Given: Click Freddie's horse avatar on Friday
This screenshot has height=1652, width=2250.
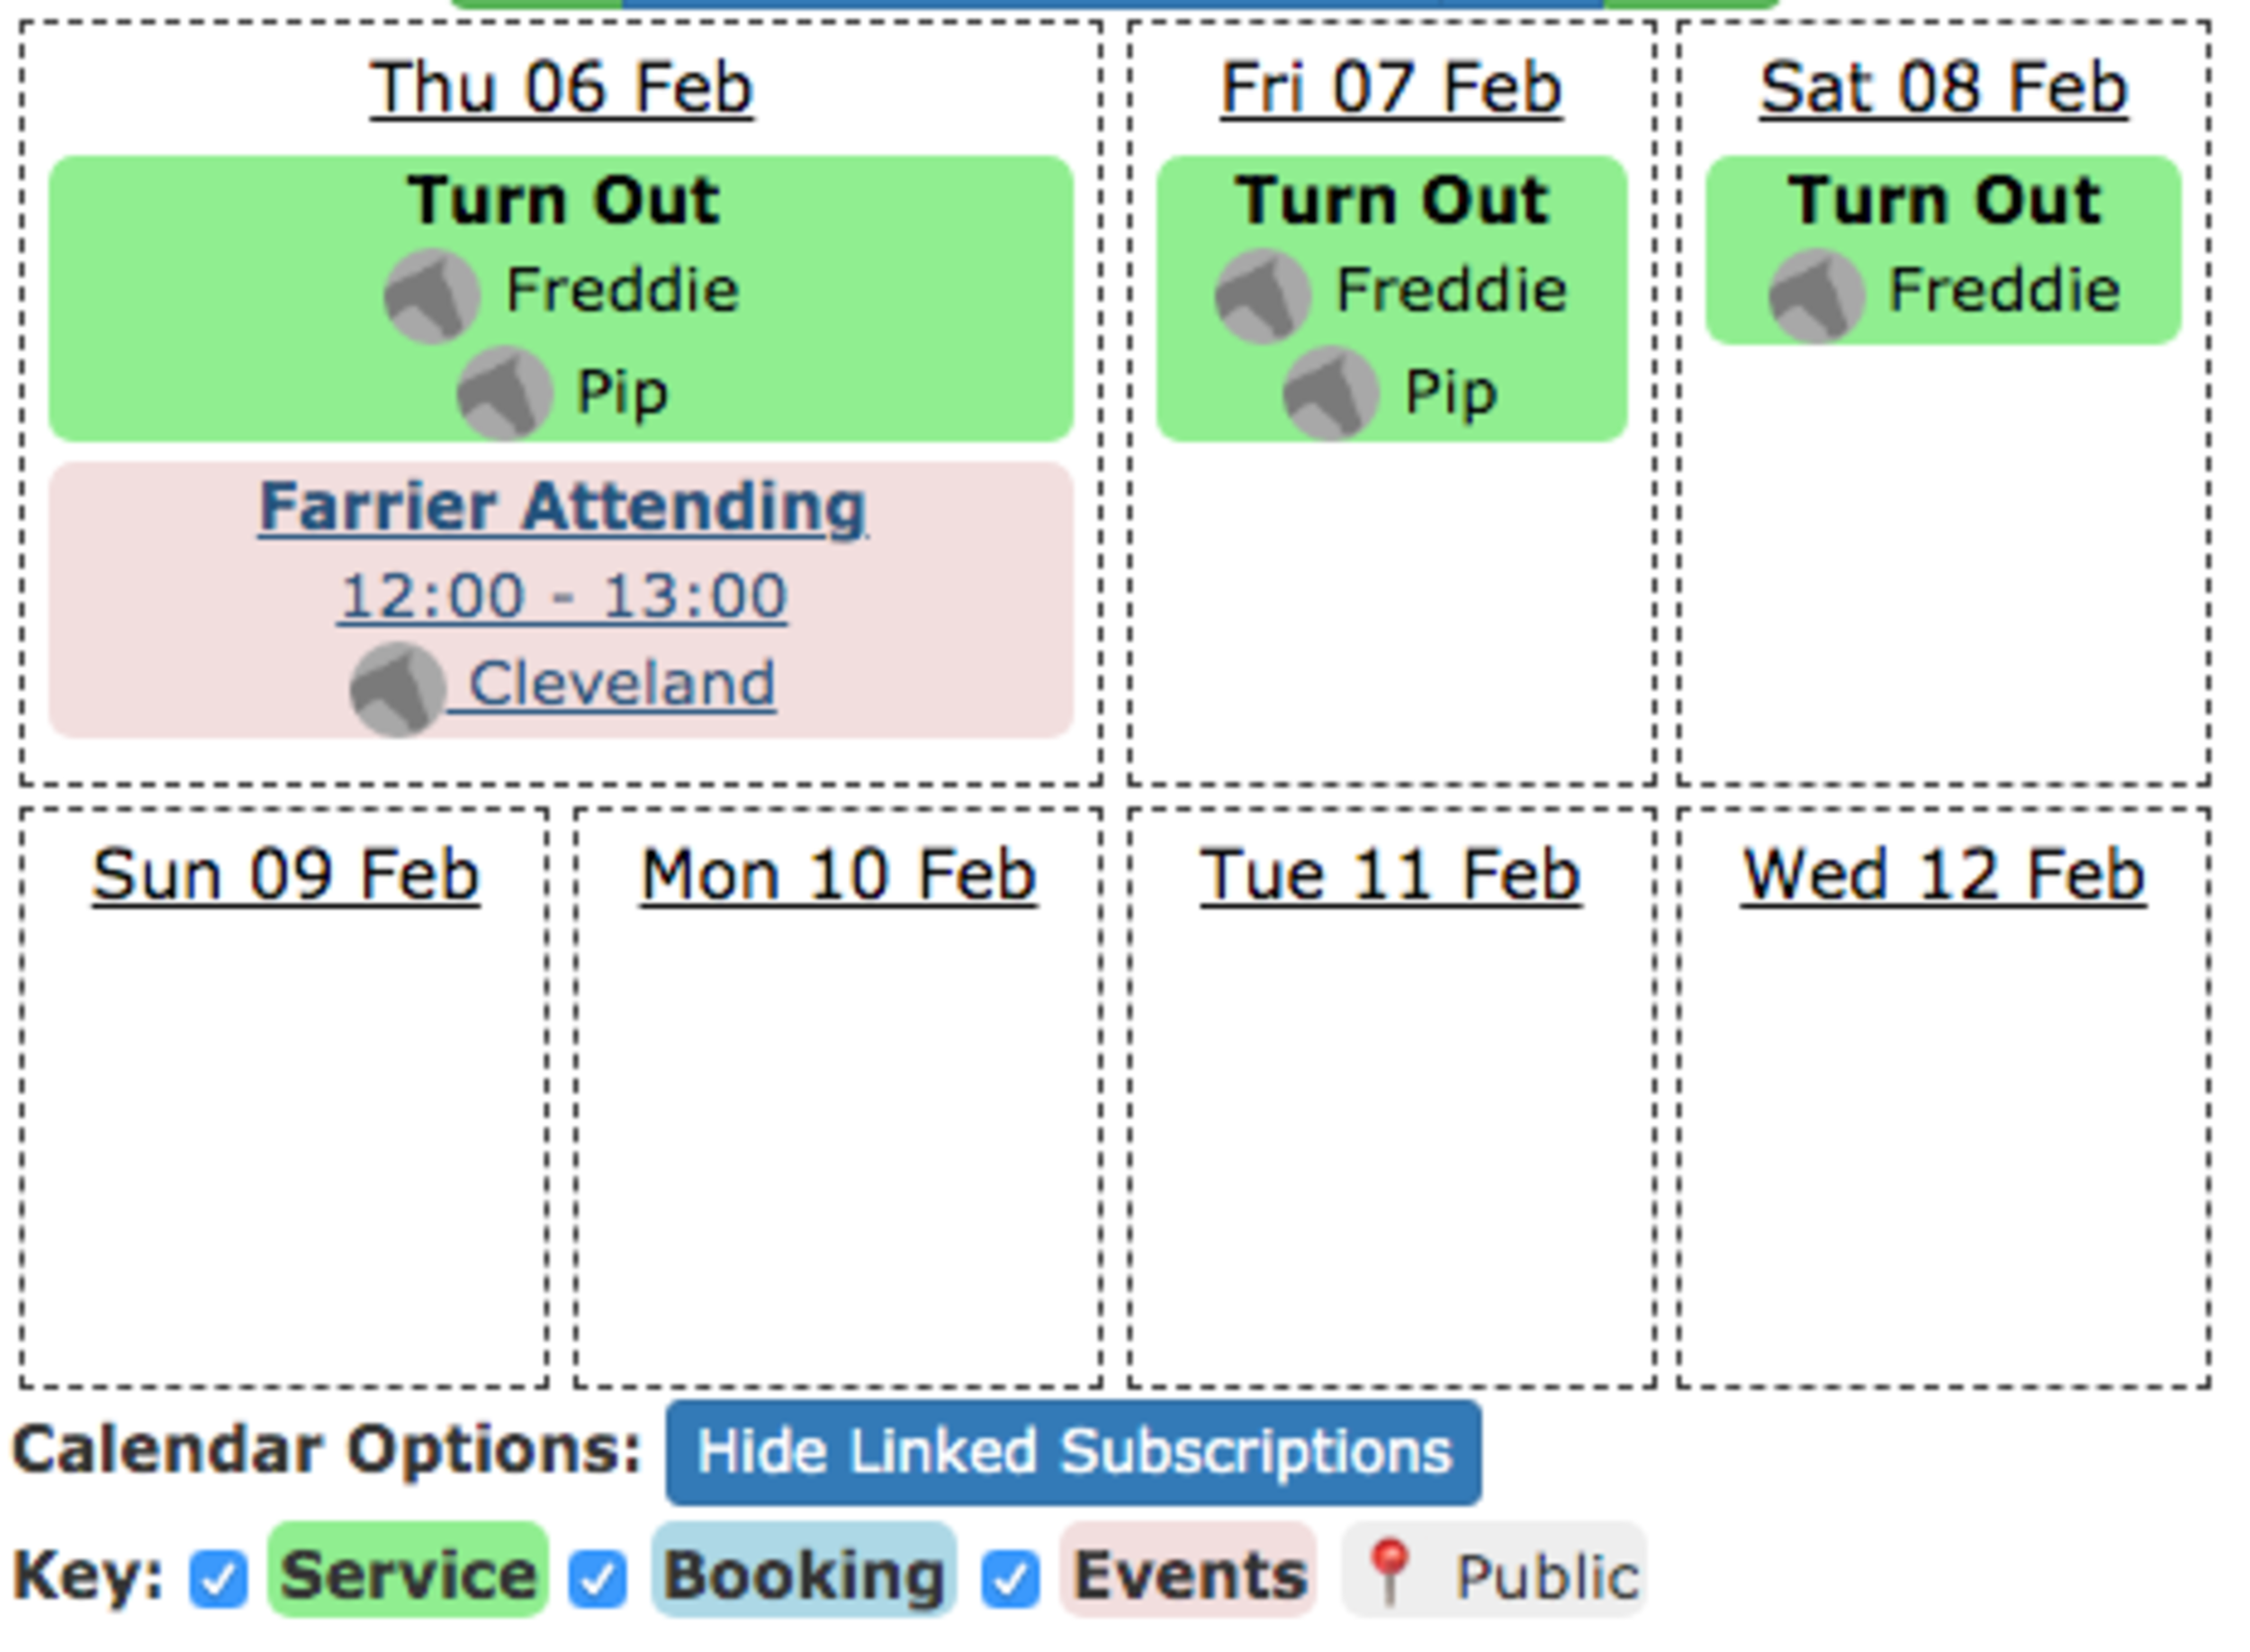Looking at the screenshot, I should [1263, 295].
